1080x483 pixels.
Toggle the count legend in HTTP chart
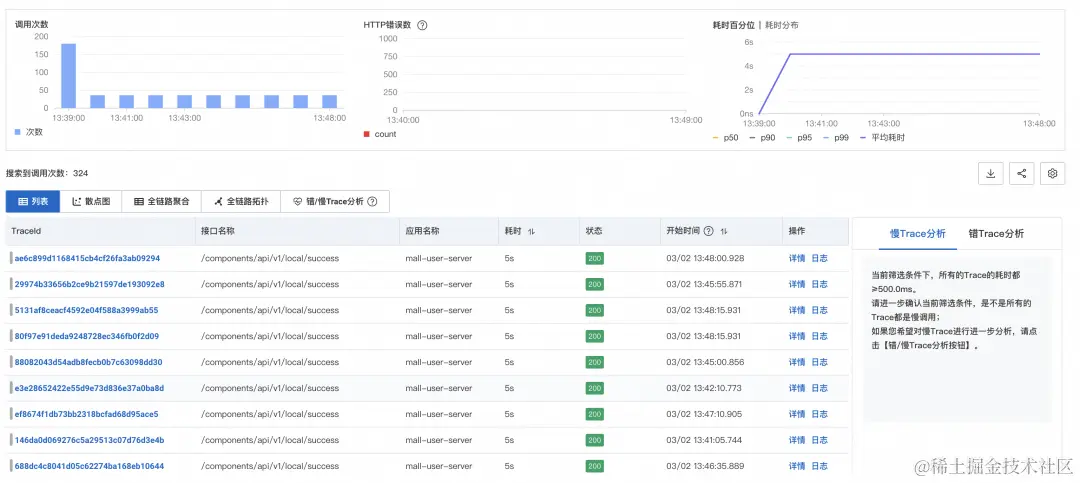pos(380,134)
